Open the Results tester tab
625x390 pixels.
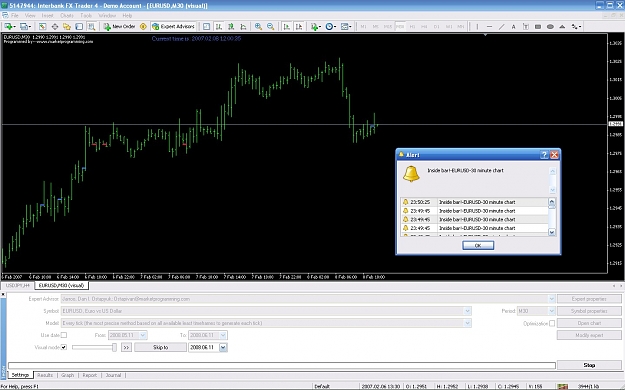coord(45,375)
